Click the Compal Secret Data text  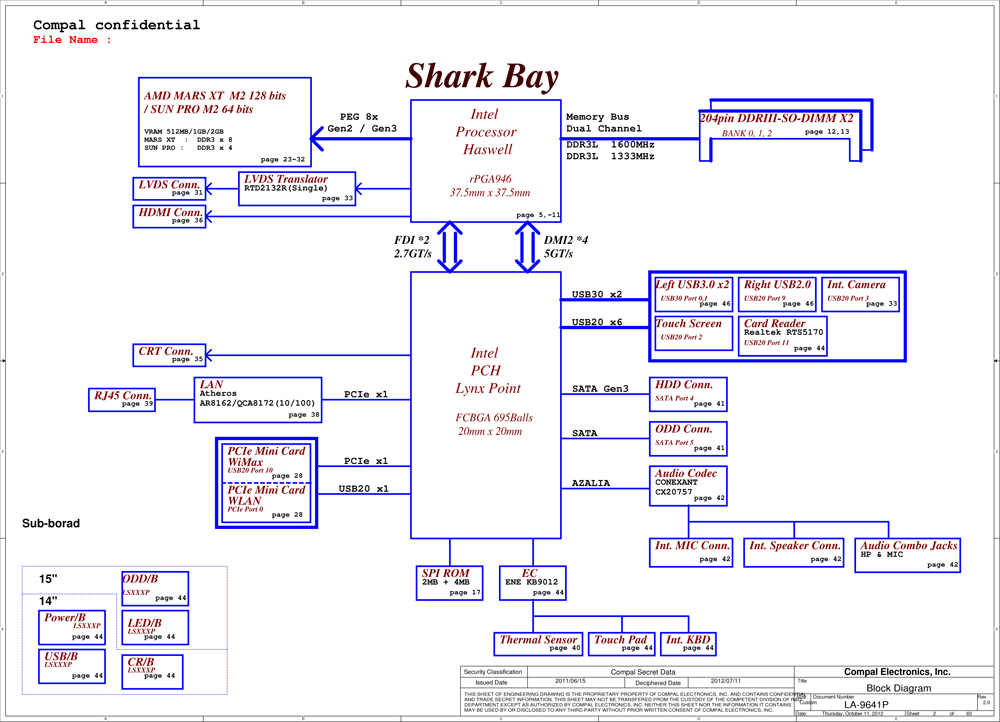click(643, 672)
